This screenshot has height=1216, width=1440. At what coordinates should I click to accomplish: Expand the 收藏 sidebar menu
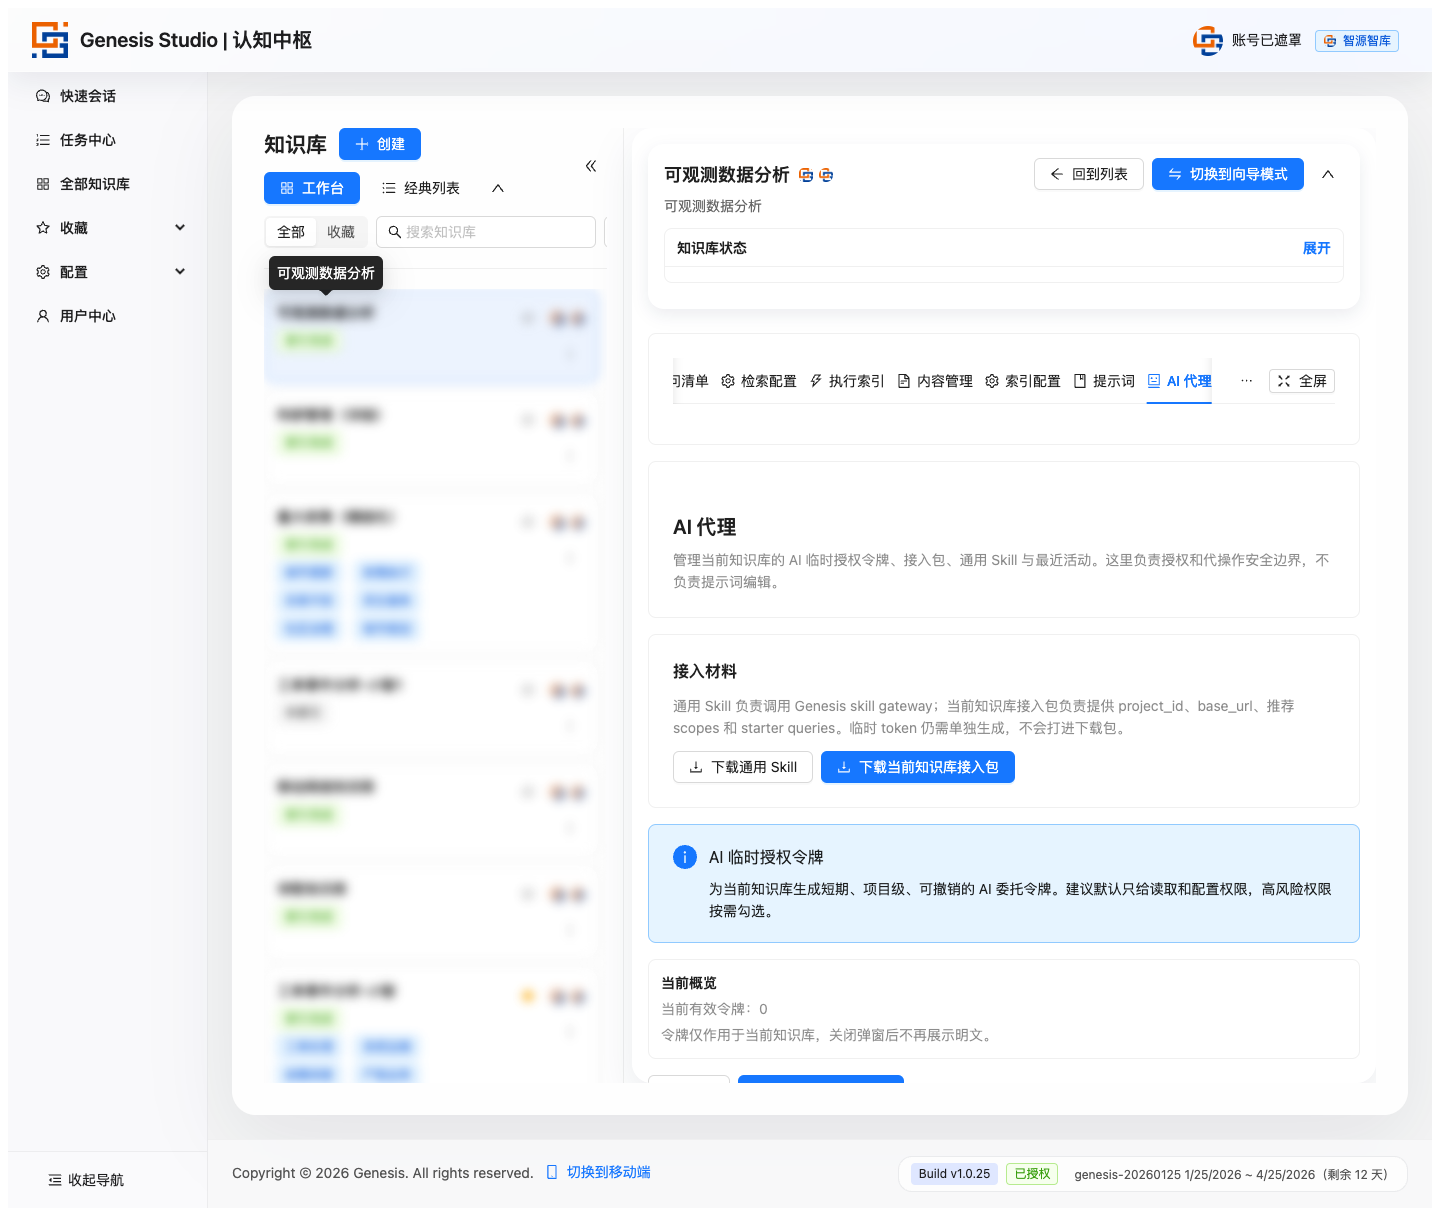pyautogui.click(x=180, y=228)
